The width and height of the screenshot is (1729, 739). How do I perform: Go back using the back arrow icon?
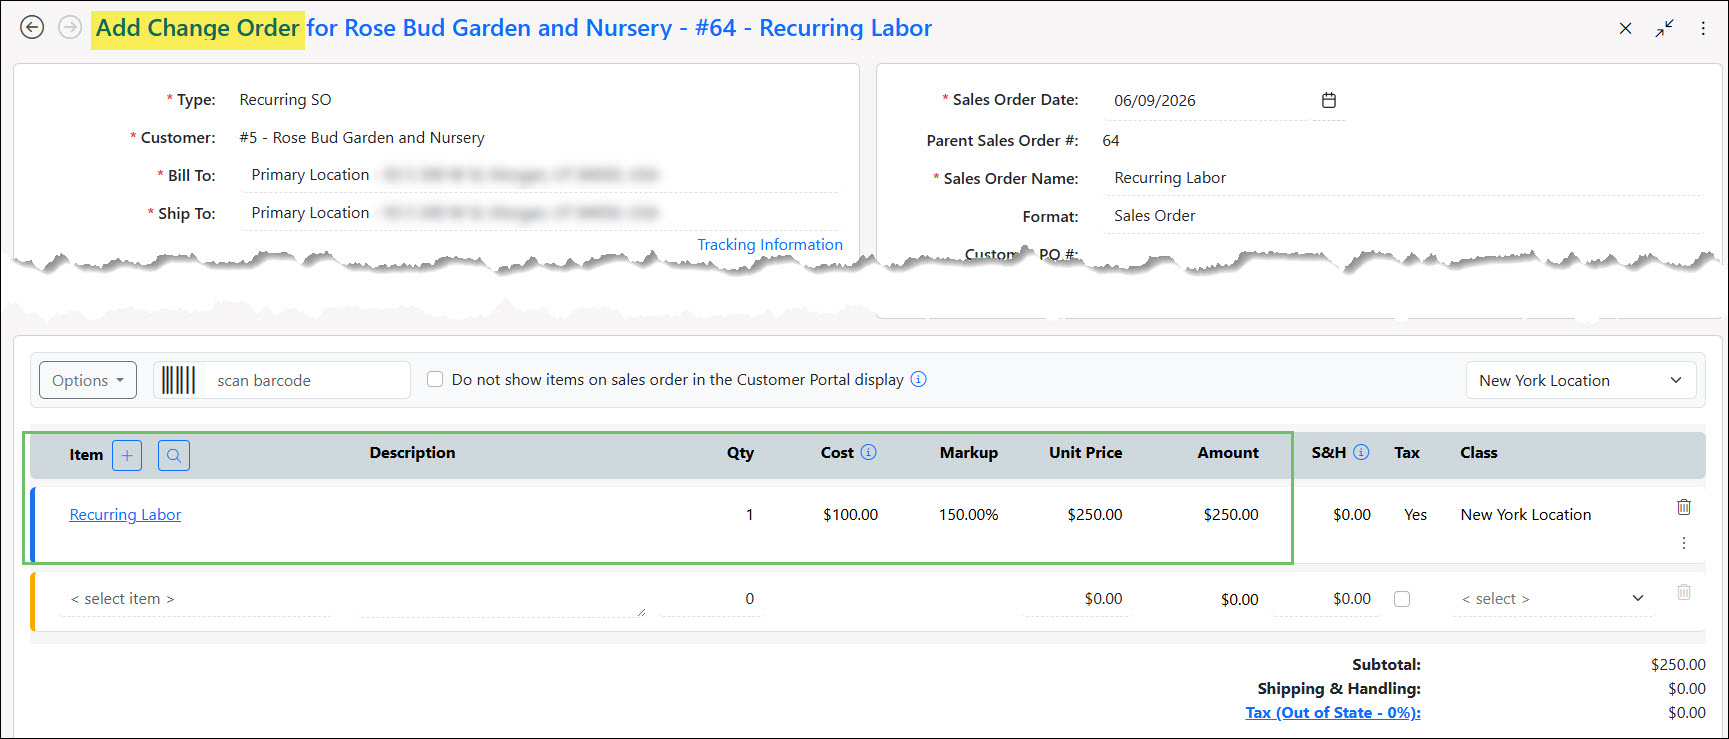pyautogui.click(x=32, y=28)
